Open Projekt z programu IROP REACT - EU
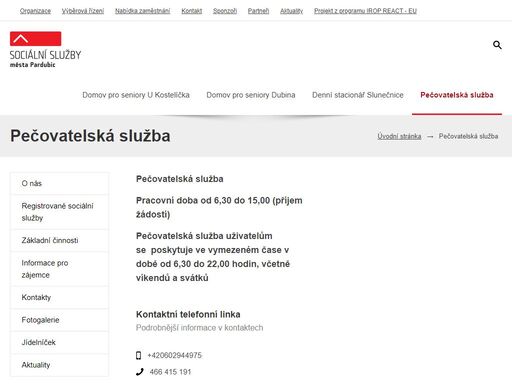 tap(365, 11)
